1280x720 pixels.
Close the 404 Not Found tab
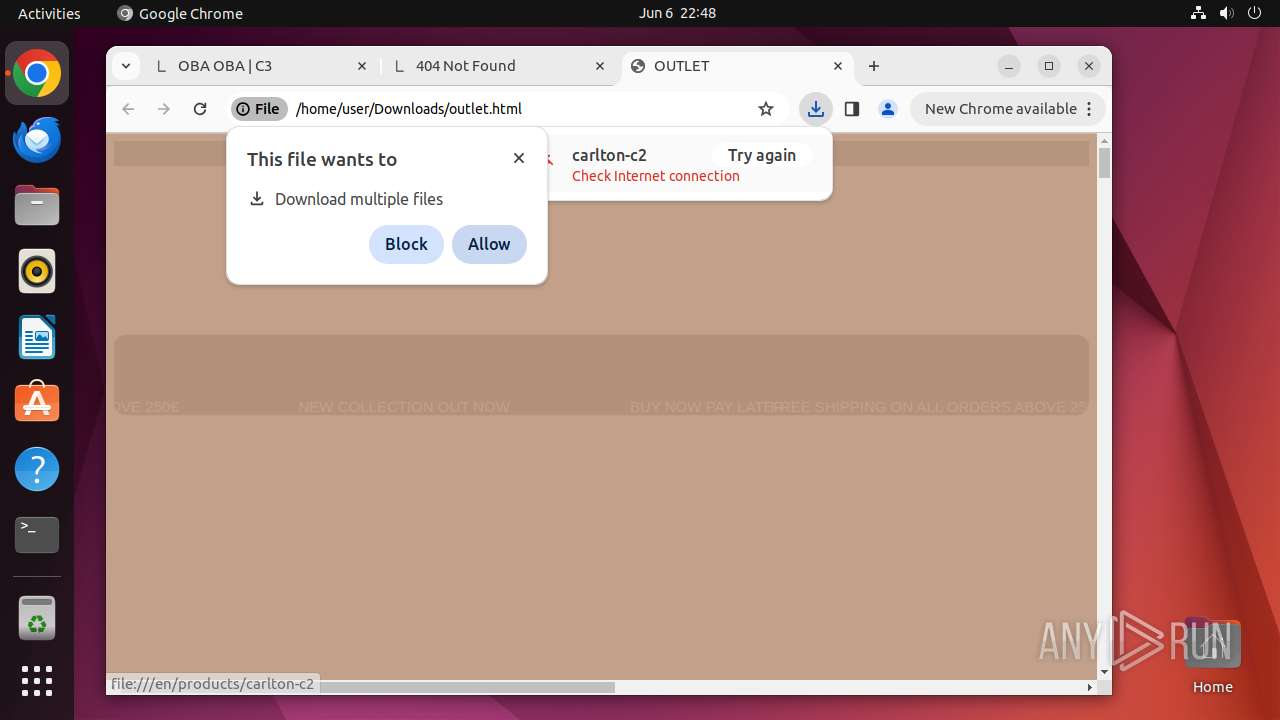pyautogui.click(x=600, y=66)
